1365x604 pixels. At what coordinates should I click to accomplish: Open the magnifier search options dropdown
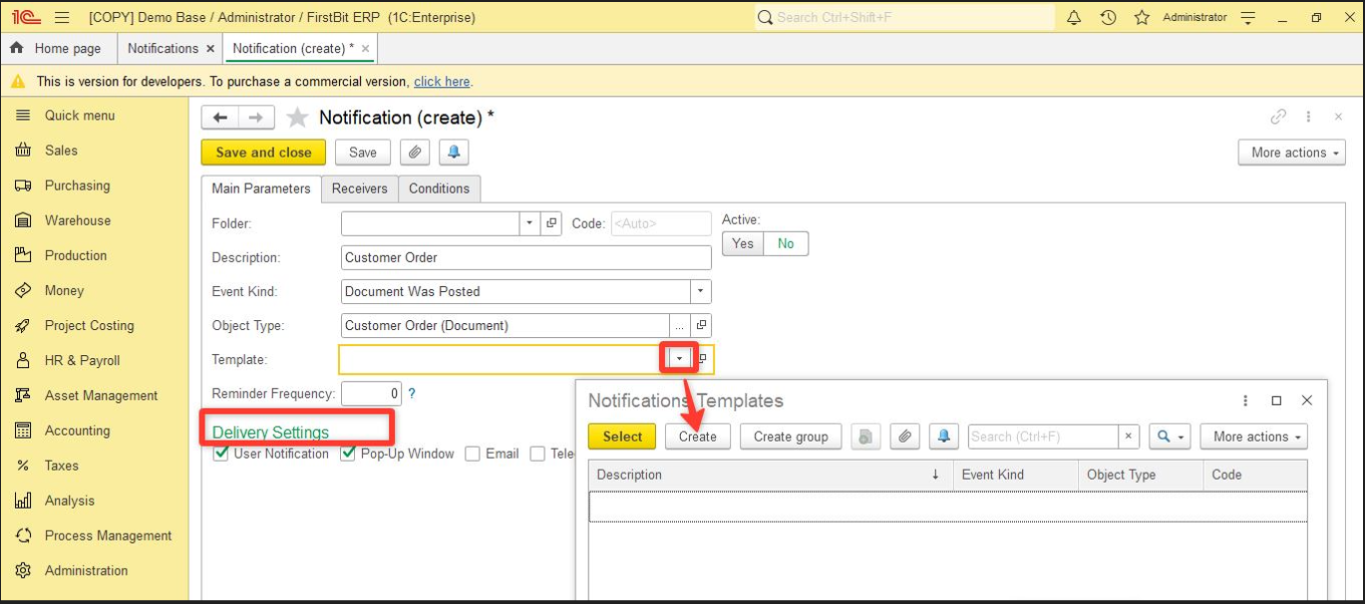point(1169,436)
